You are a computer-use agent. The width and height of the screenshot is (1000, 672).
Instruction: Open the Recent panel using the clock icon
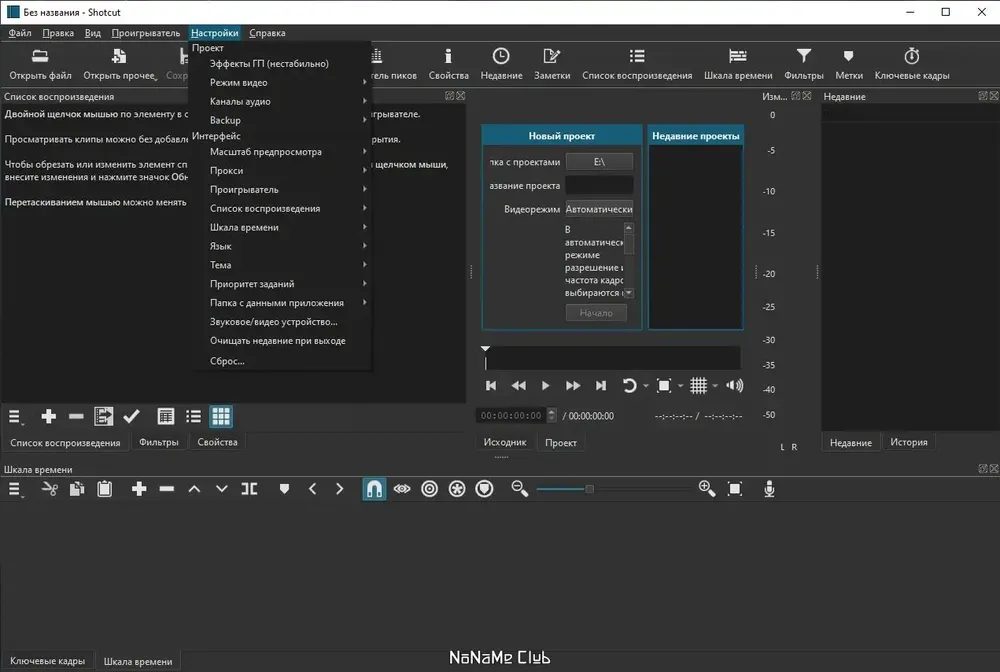(501, 64)
